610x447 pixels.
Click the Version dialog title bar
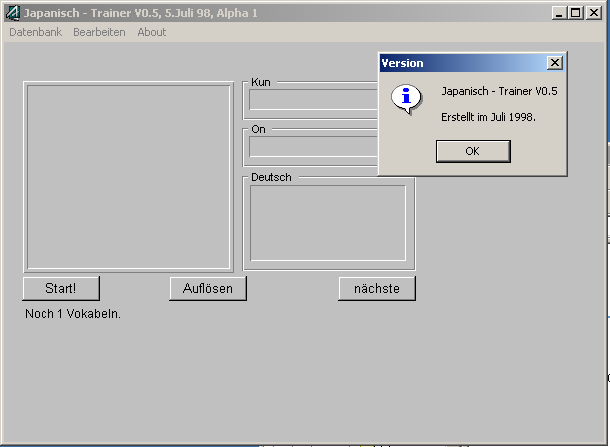coord(460,63)
